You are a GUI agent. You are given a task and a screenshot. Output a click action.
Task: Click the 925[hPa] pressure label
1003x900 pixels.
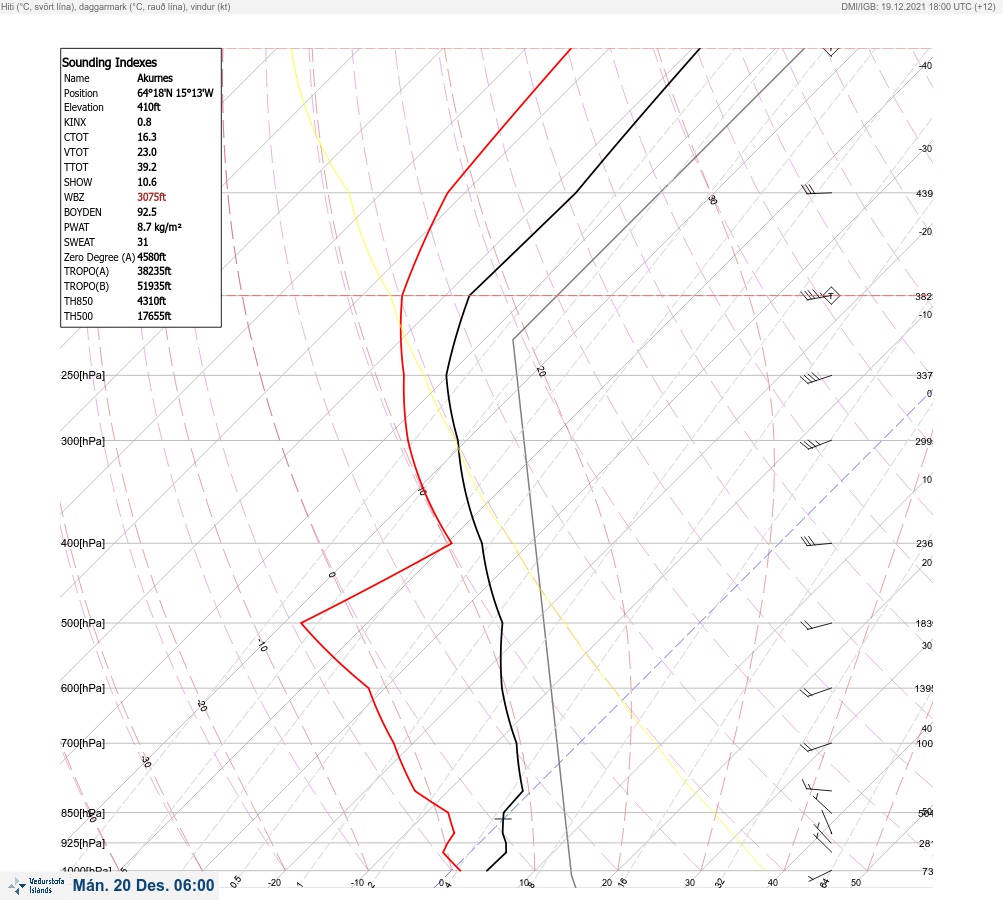[83, 843]
